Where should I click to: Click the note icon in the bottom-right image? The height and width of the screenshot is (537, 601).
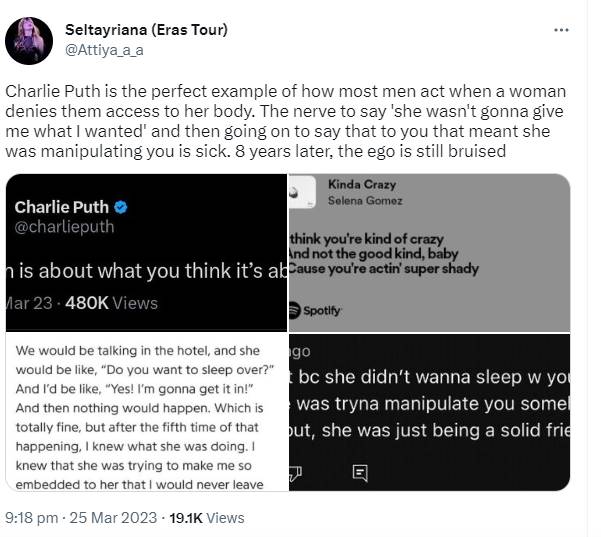(360, 470)
